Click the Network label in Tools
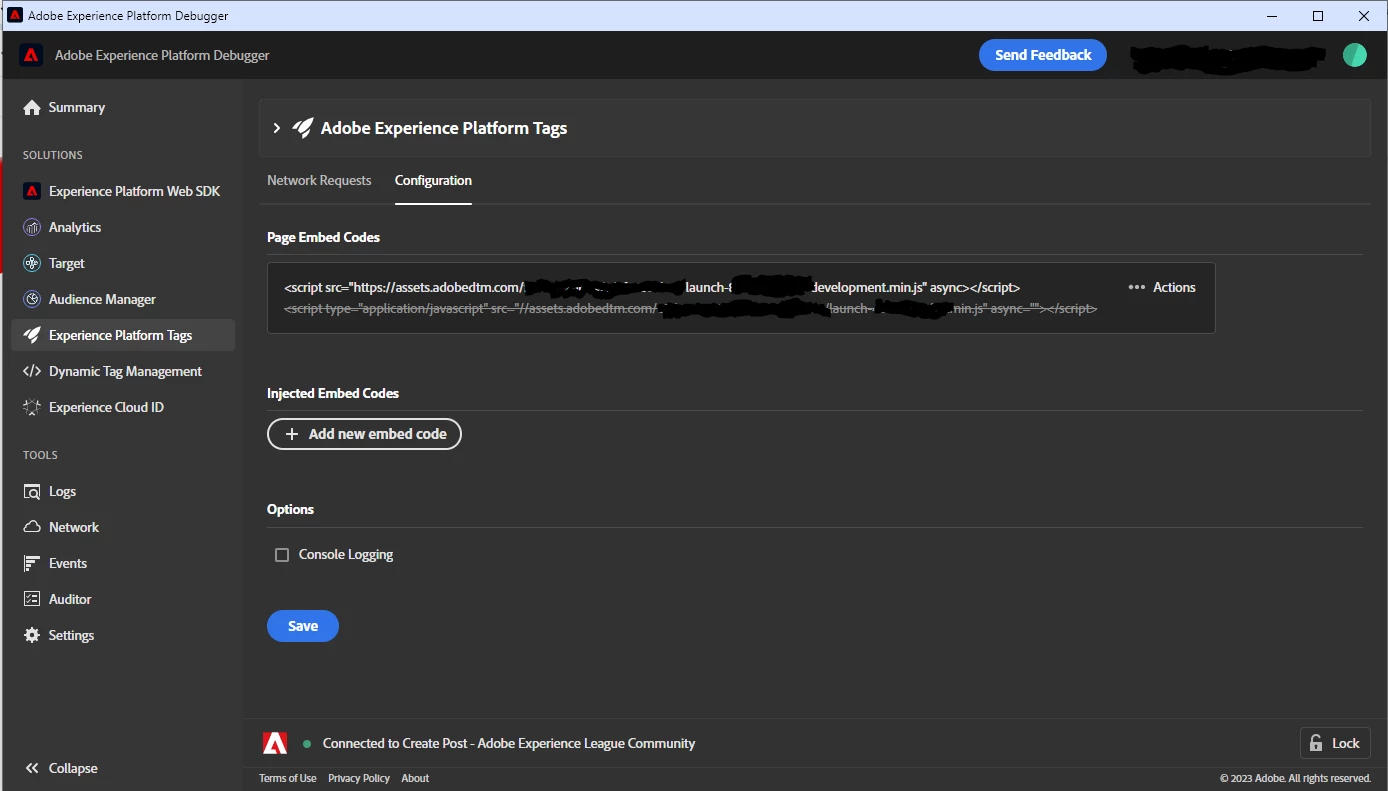Viewport: 1388px width, 791px height. 74,527
